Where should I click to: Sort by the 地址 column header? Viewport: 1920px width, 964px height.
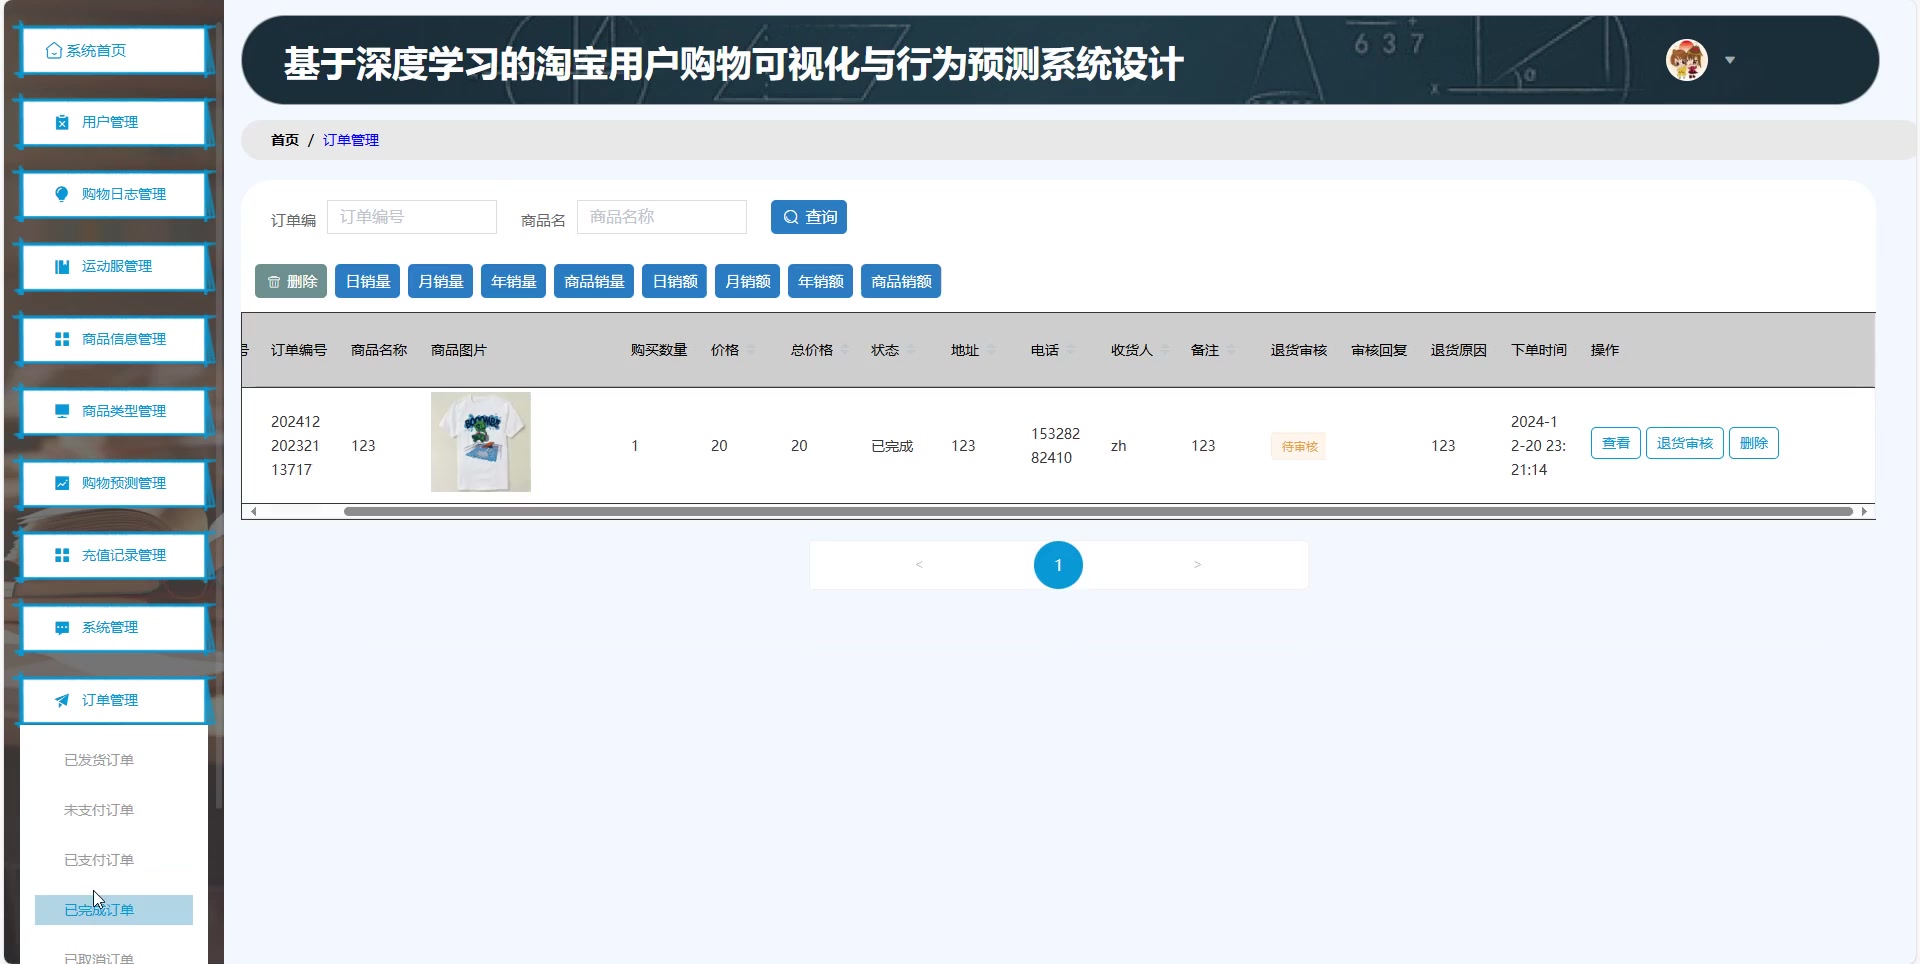point(965,350)
